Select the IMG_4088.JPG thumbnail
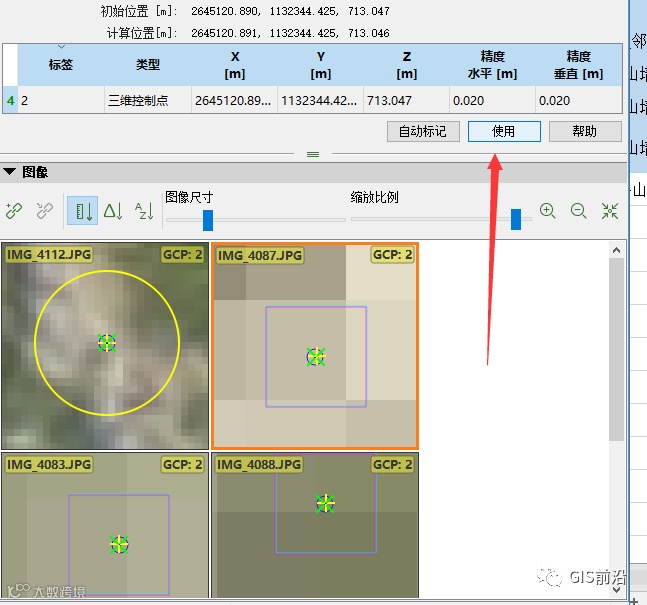The image size is (647, 605). [x=315, y=525]
